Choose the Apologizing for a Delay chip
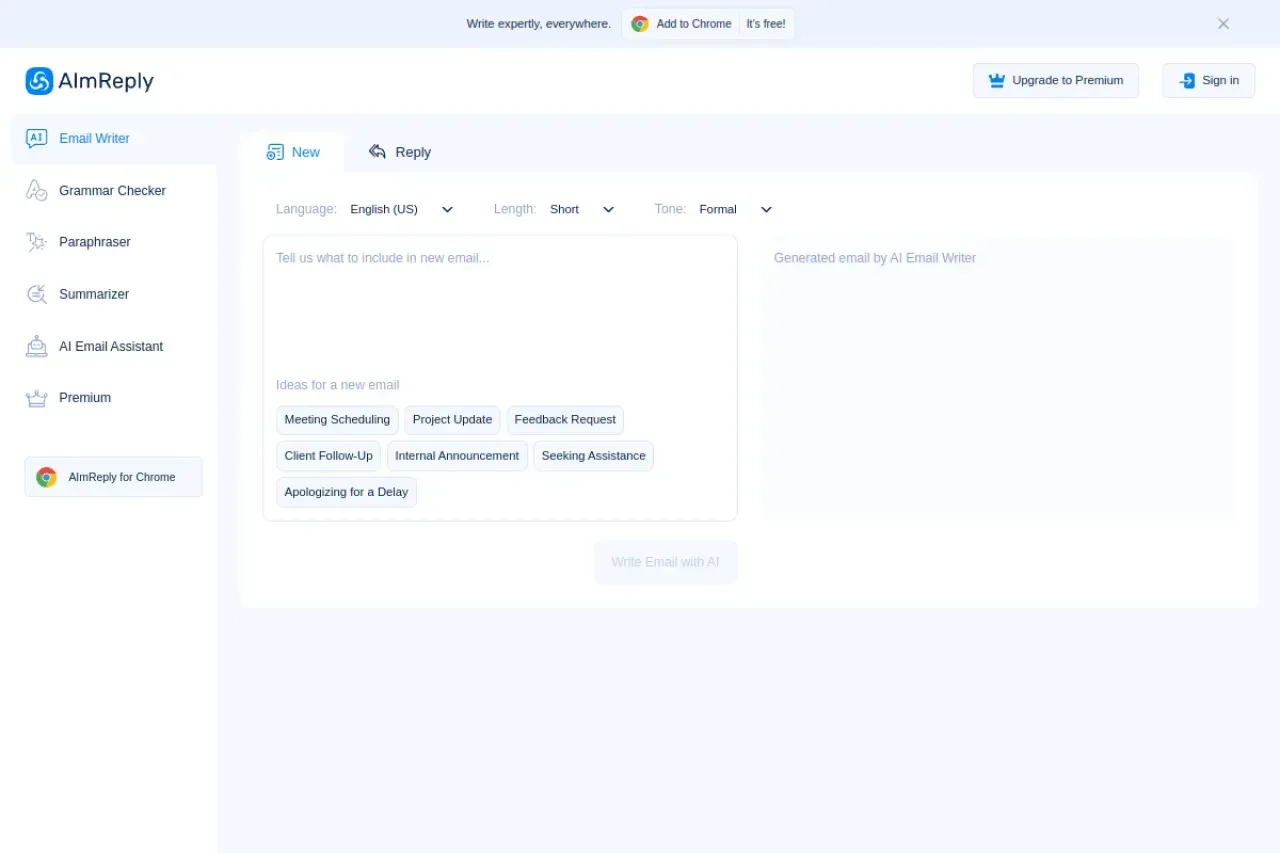Viewport: 1280px width, 853px height. click(x=346, y=492)
